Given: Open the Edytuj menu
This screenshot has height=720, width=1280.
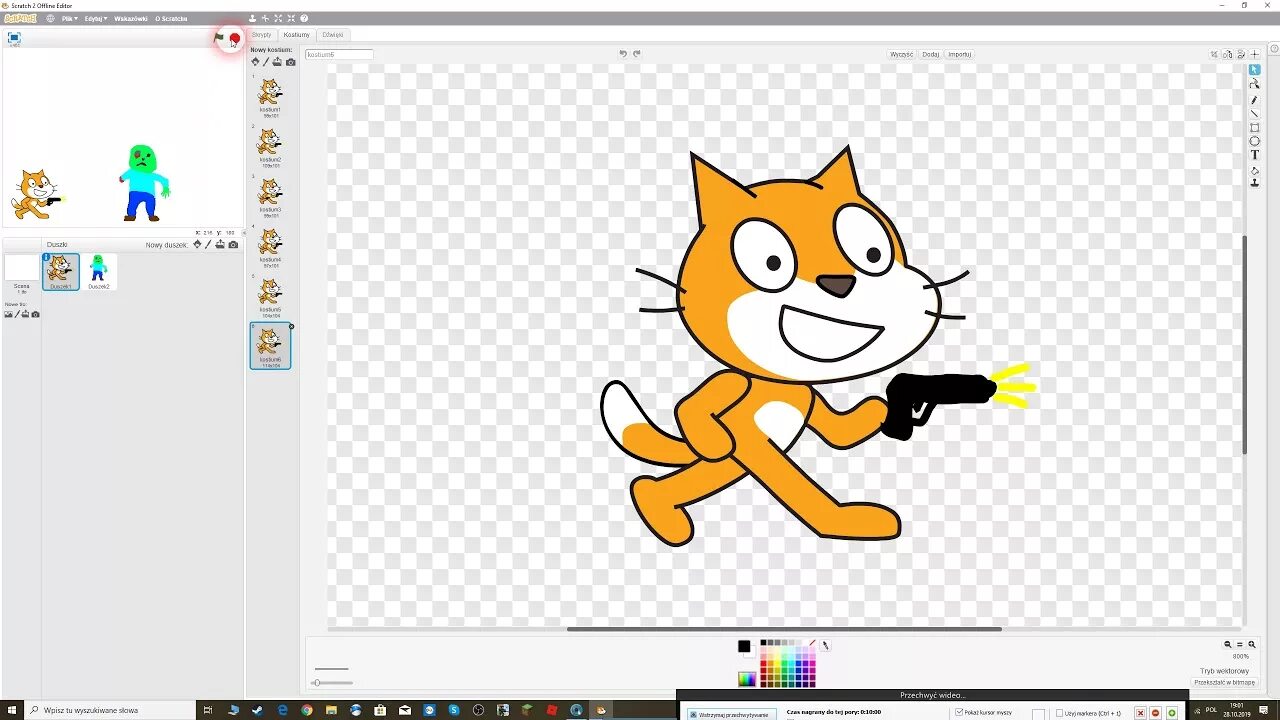Looking at the screenshot, I should click(95, 18).
